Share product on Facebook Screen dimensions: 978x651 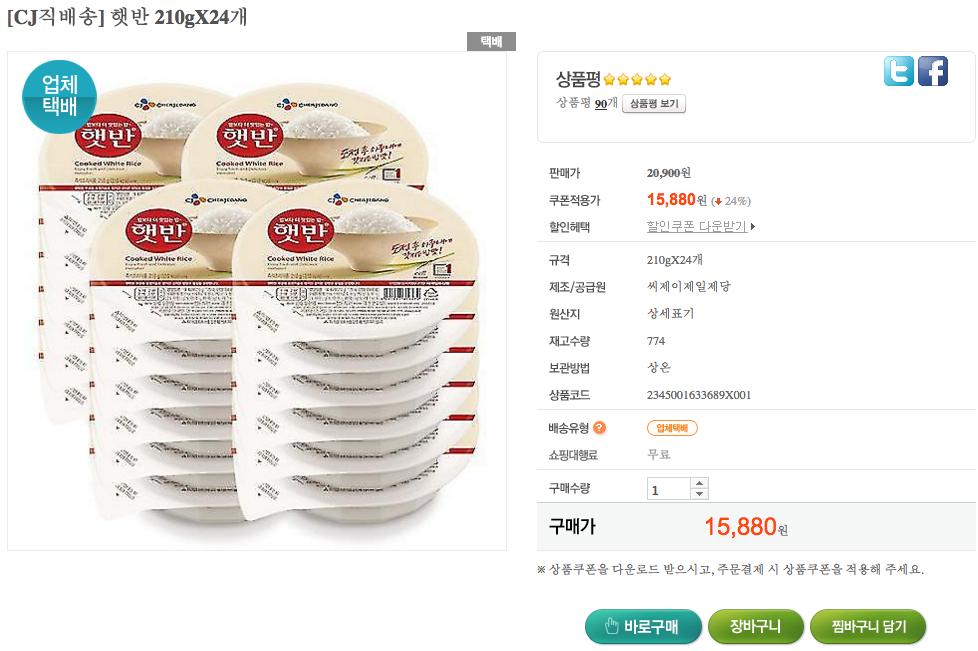(x=932, y=71)
